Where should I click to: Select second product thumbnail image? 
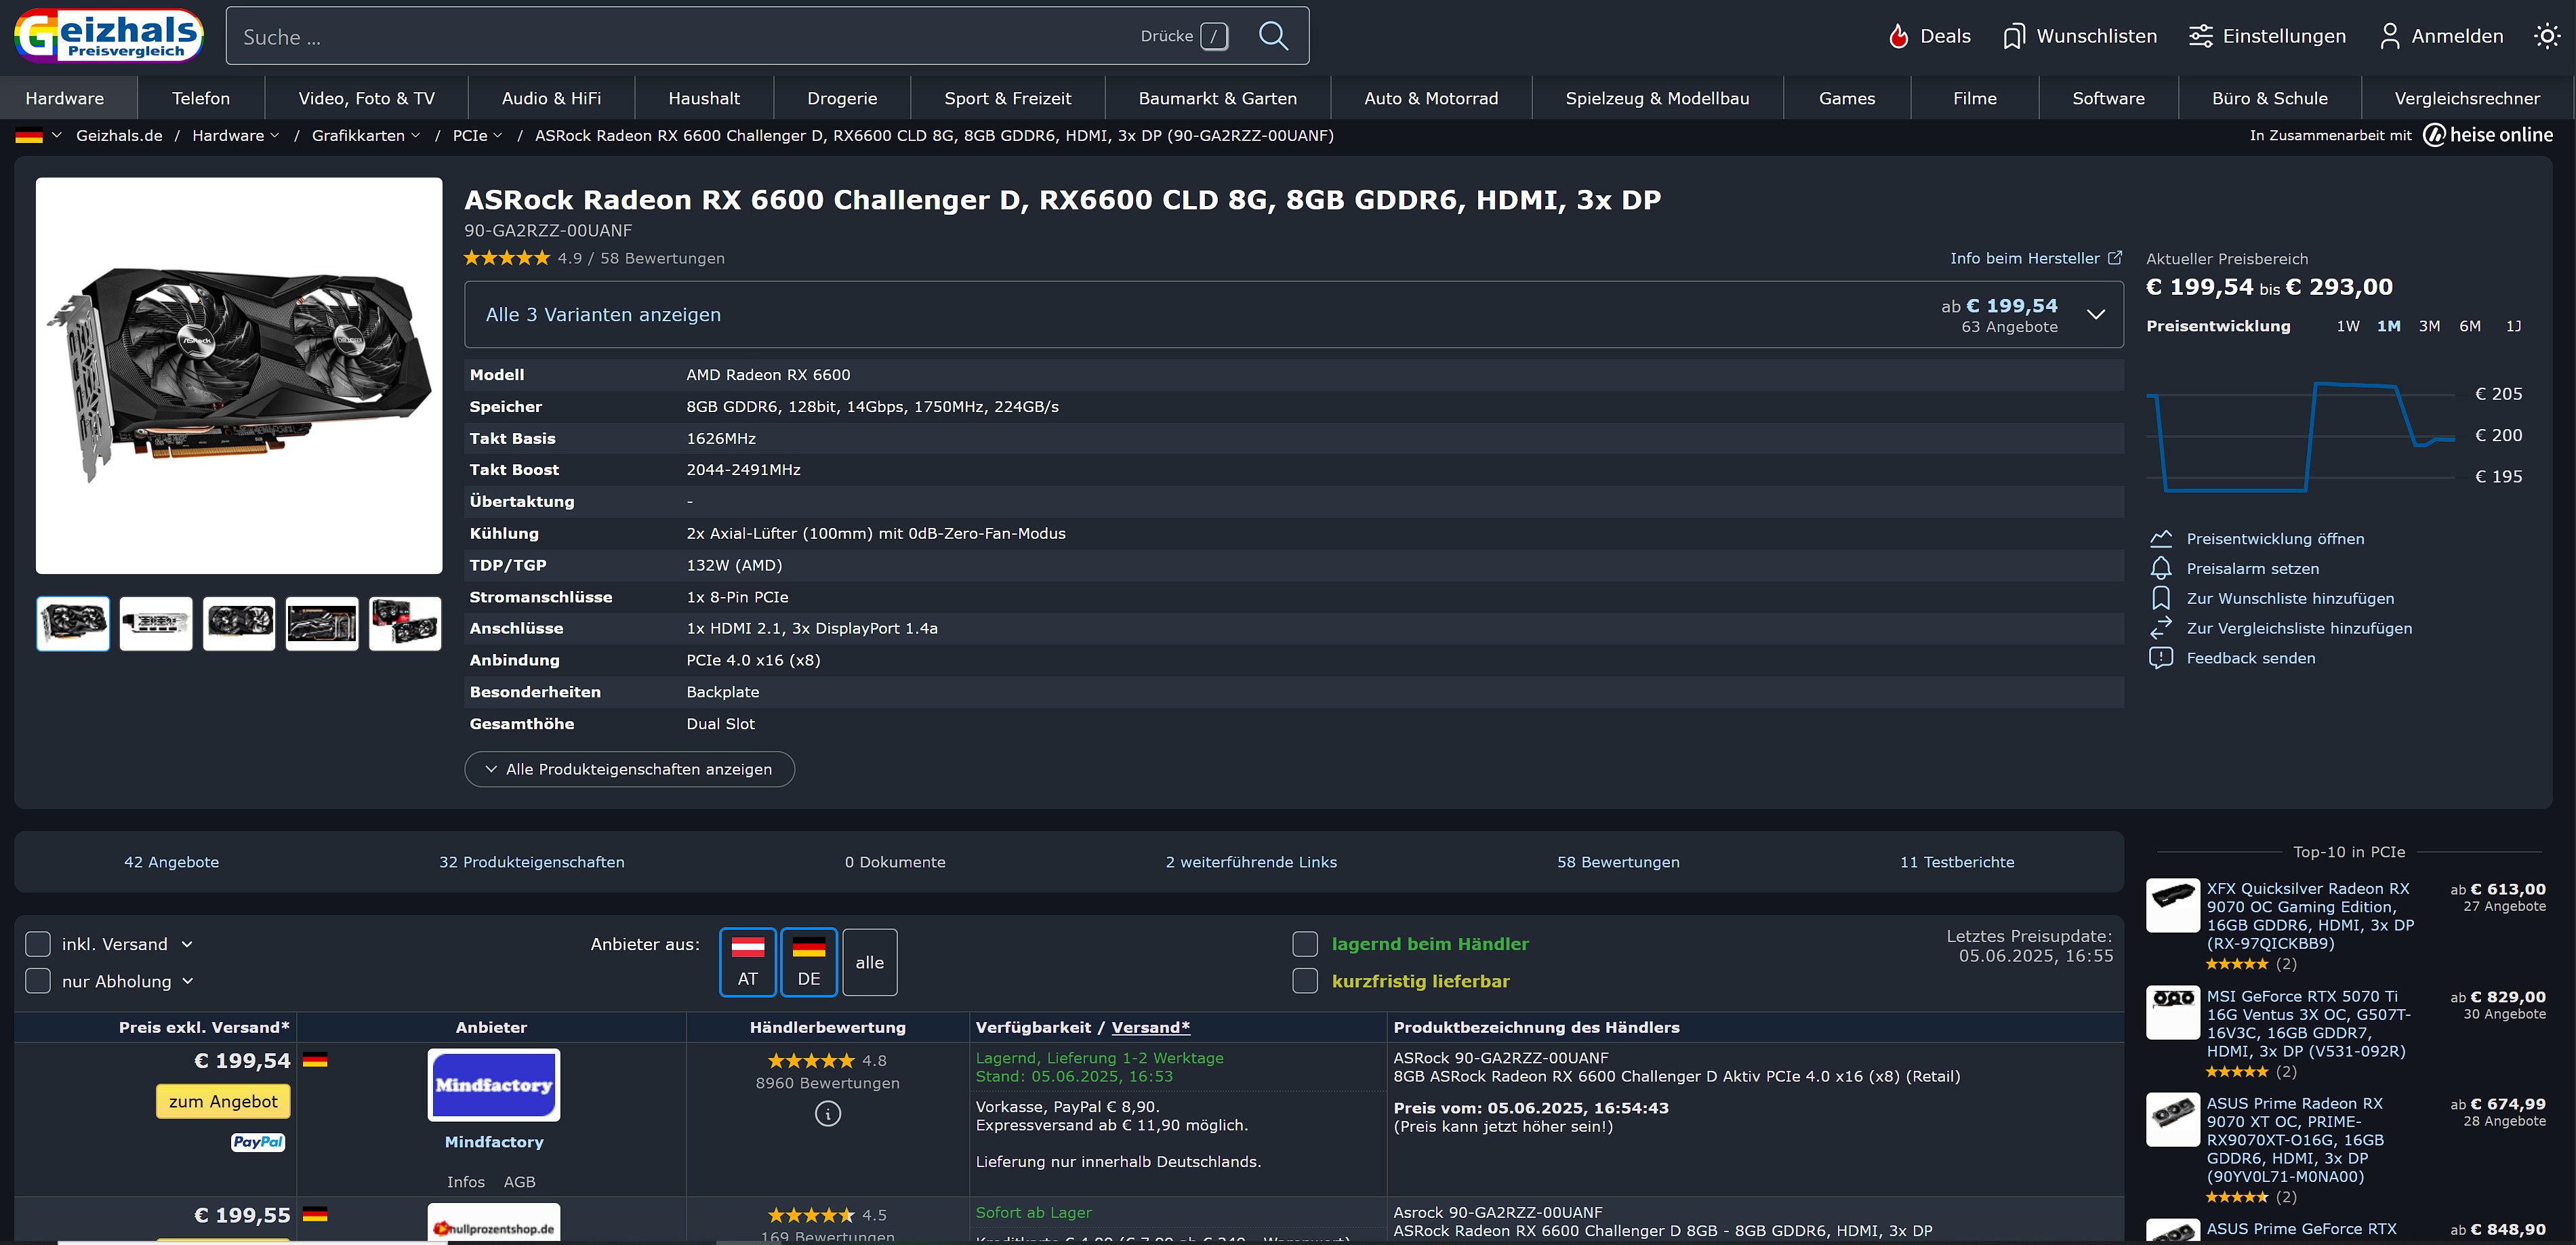point(156,623)
